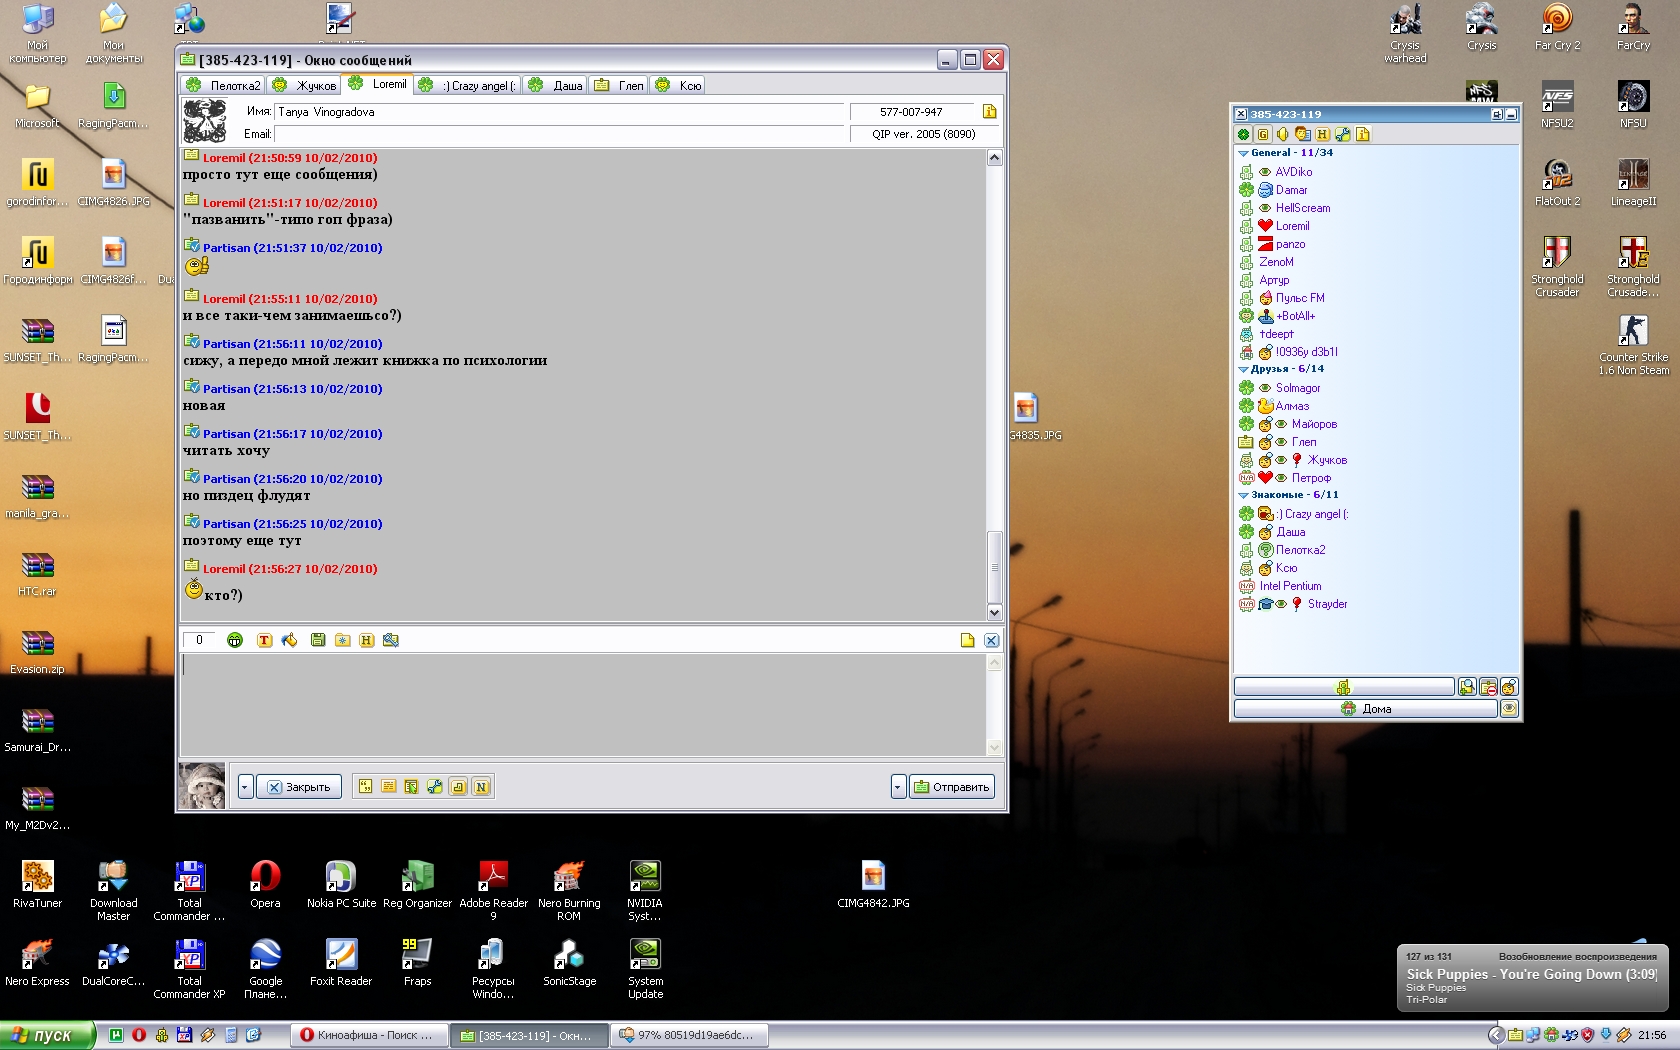
Task: Toggle the show groups 'G' button
Action: [x=1263, y=134]
